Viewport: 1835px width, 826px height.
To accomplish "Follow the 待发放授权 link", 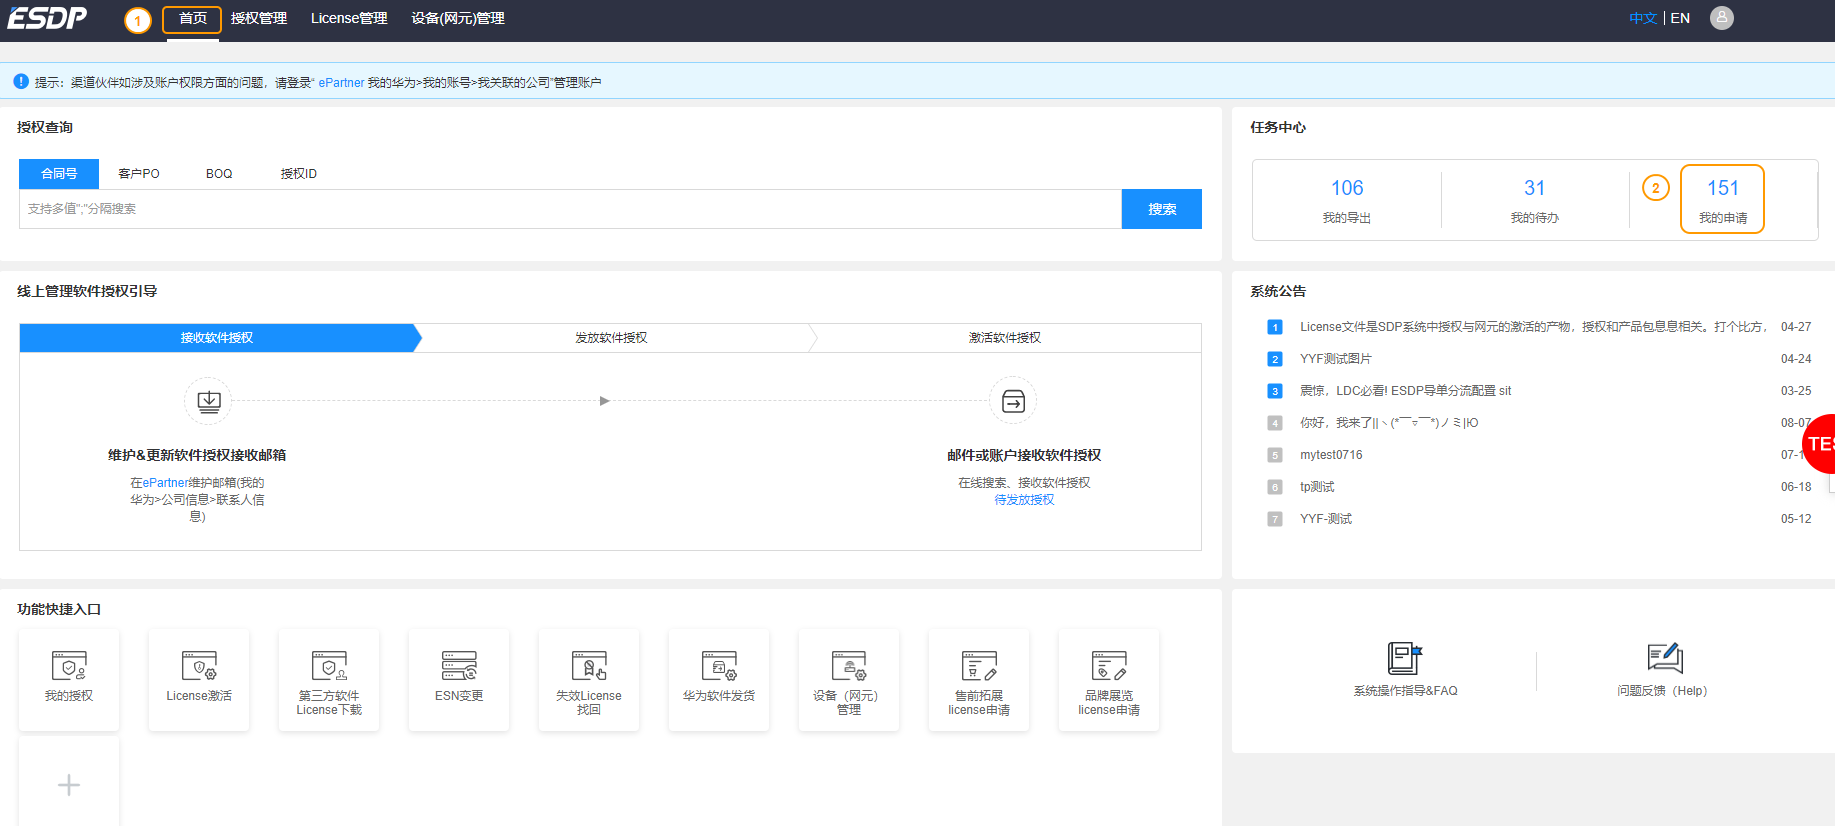I will [x=1024, y=500].
